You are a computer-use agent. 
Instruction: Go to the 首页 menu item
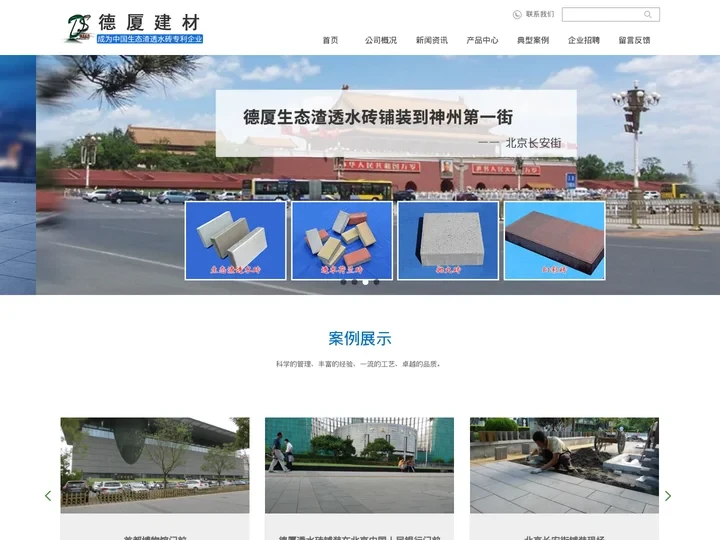tap(330, 40)
